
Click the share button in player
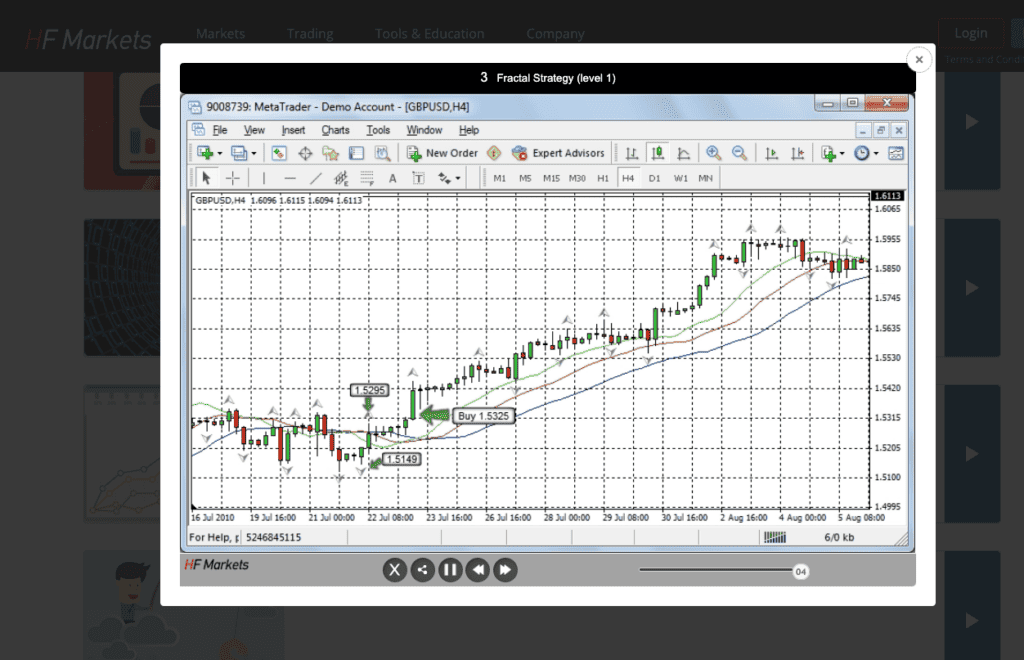[423, 570]
